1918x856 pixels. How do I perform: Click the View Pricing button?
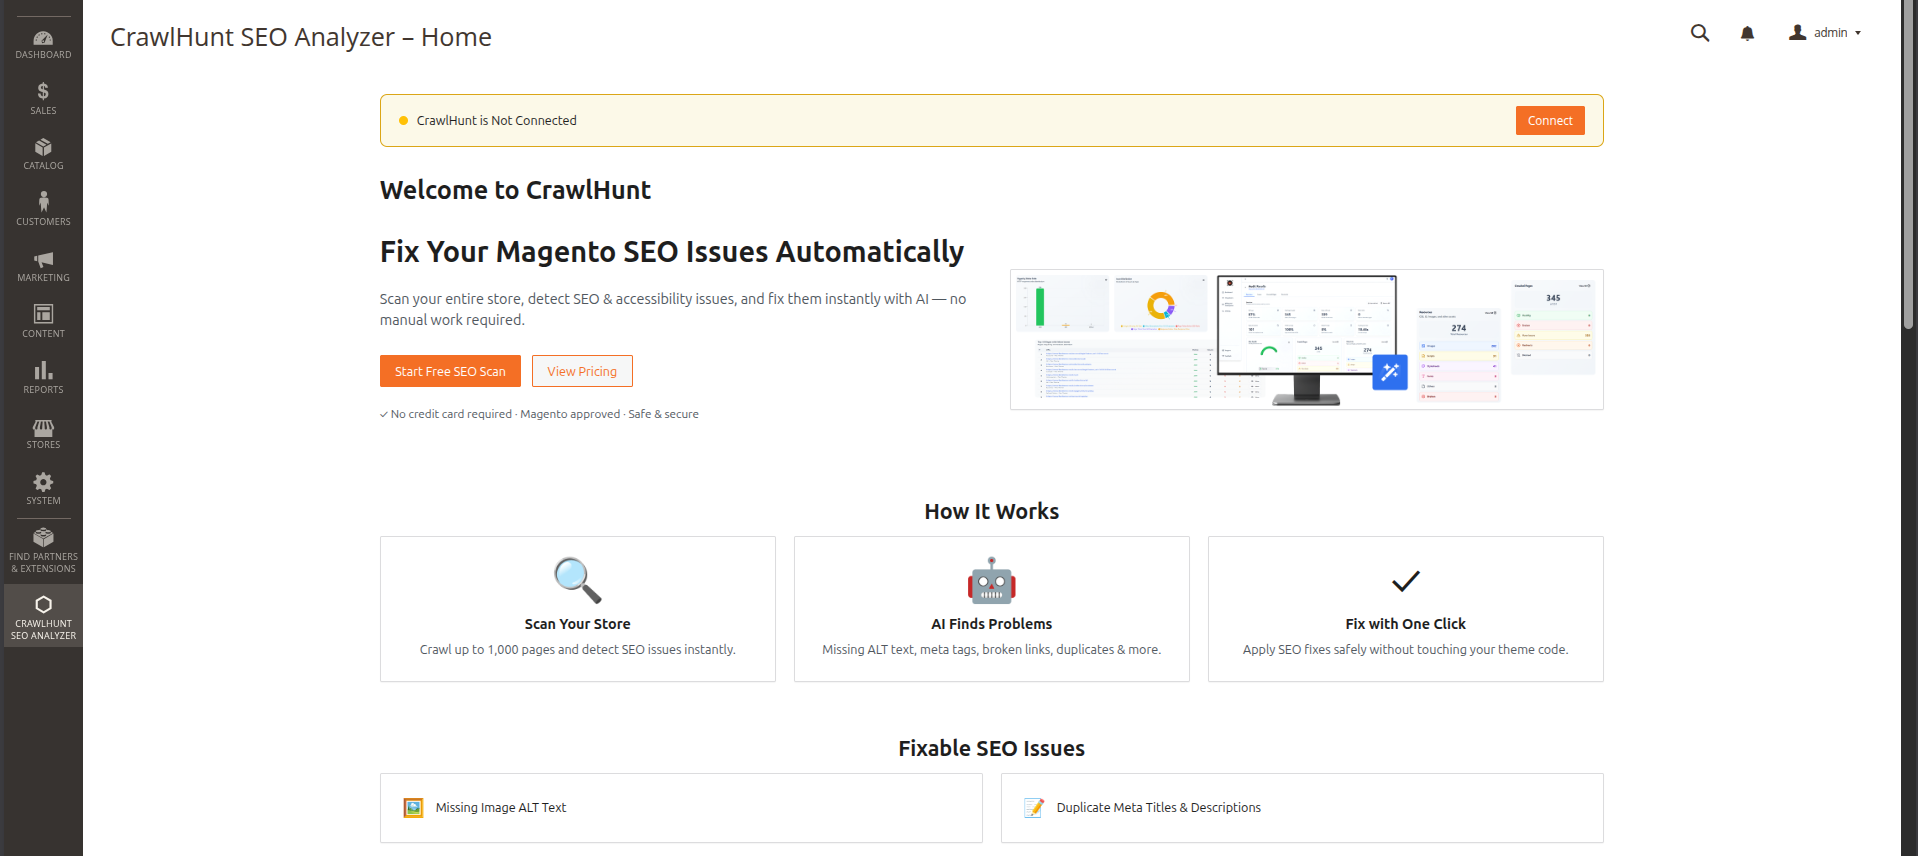(582, 371)
